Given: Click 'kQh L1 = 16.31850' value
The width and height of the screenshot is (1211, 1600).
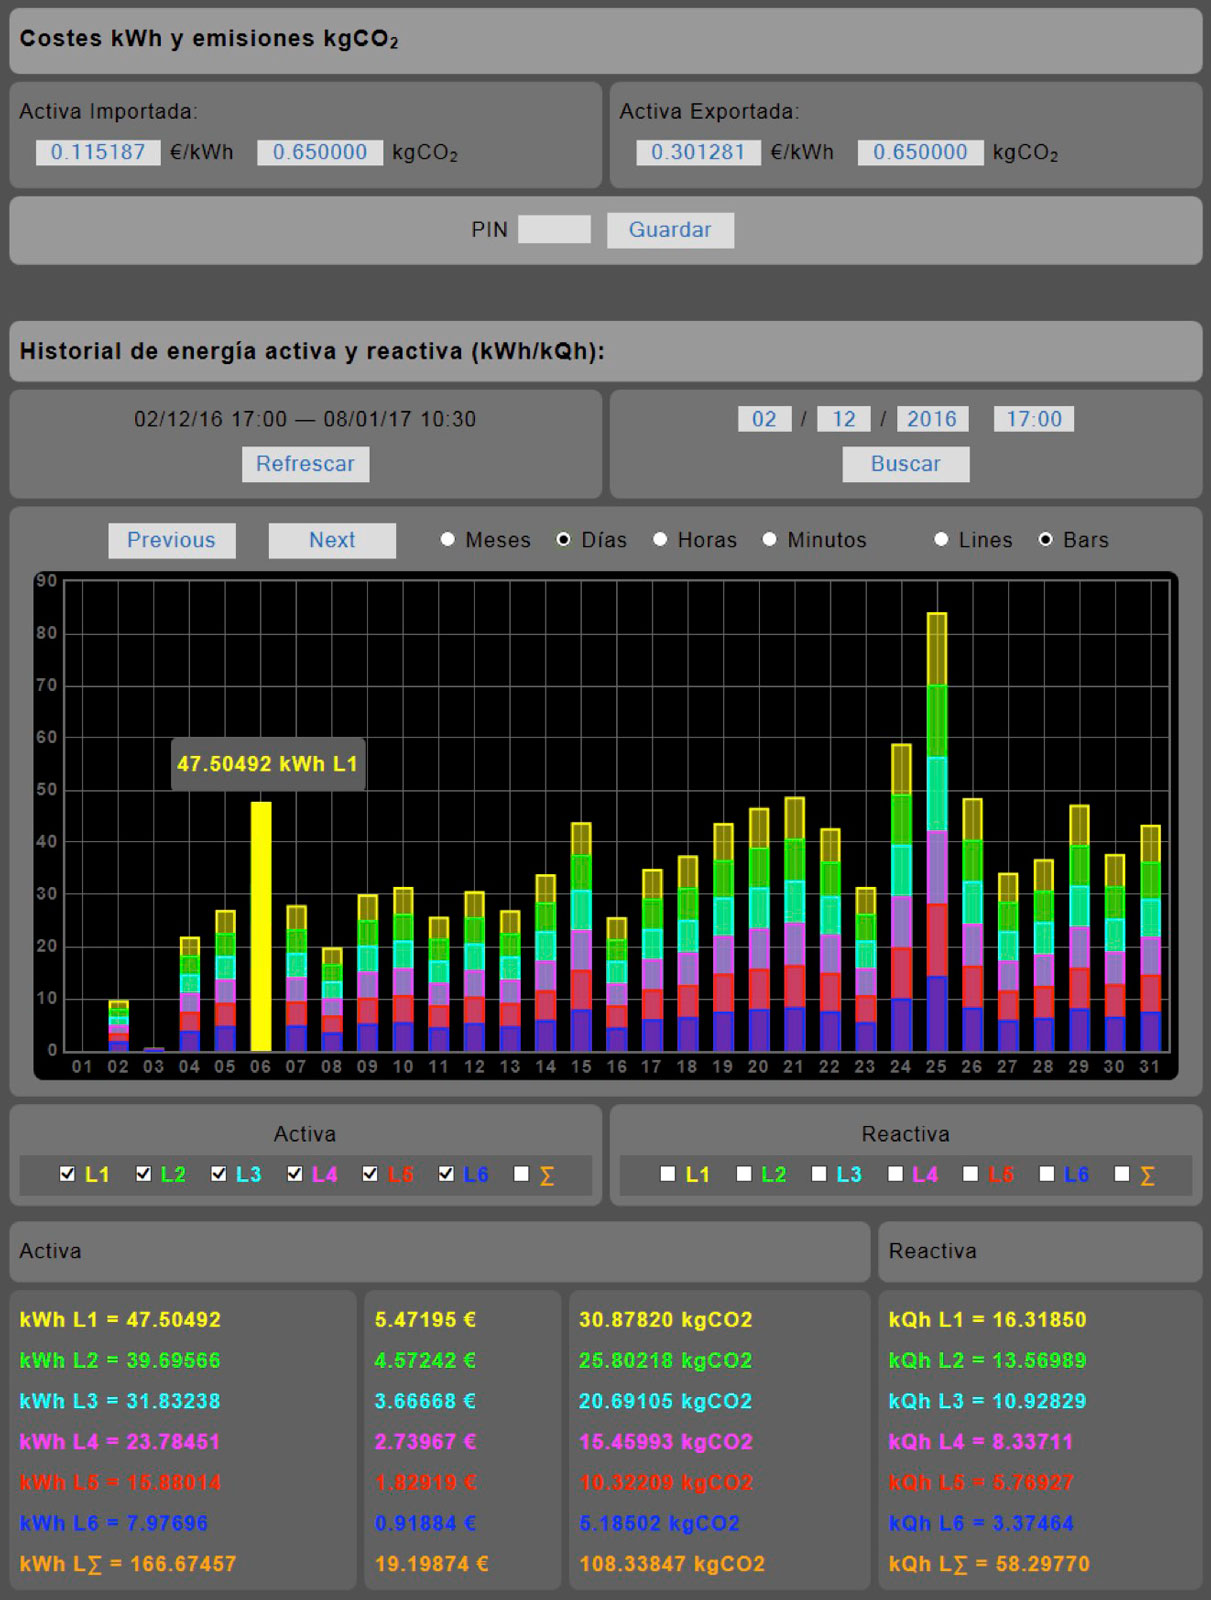Looking at the screenshot, I should pyautogui.click(x=987, y=1320).
